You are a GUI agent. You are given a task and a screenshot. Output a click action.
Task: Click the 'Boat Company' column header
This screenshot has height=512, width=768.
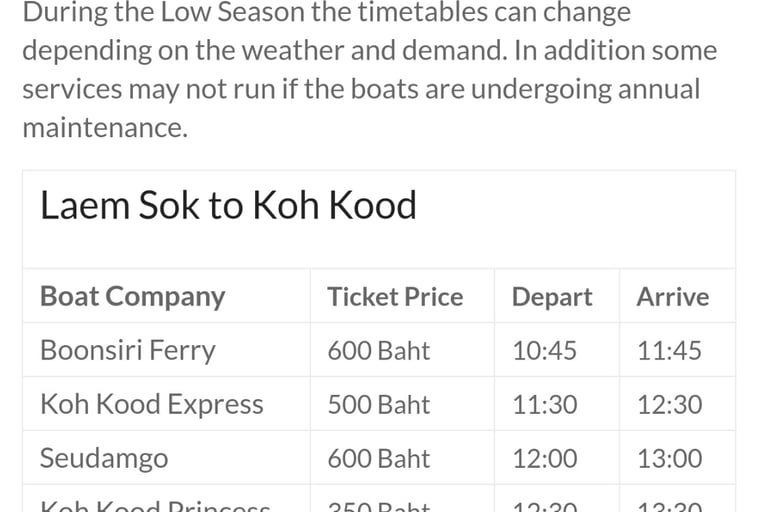pyautogui.click(x=132, y=297)
